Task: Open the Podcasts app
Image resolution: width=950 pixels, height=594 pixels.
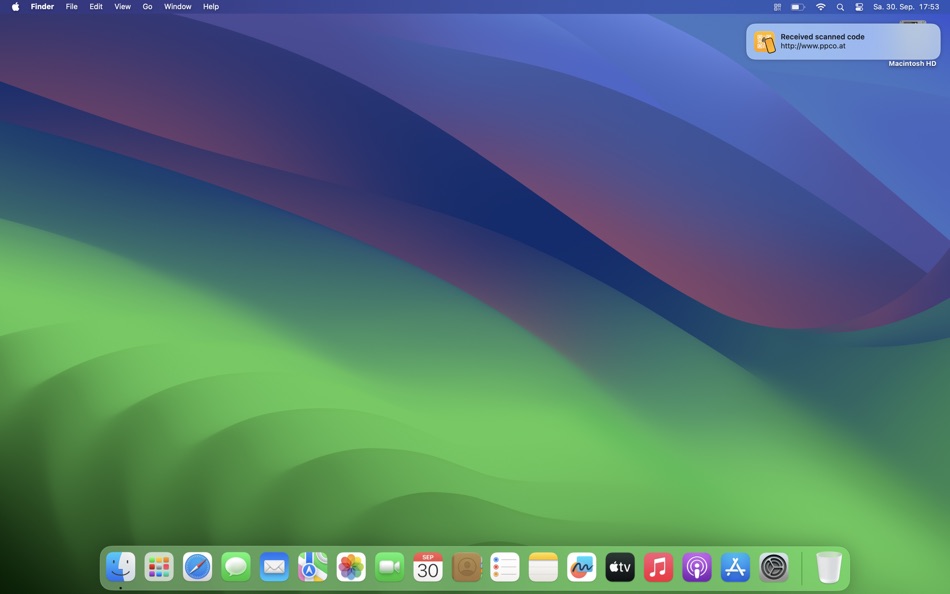Action: 697,567
